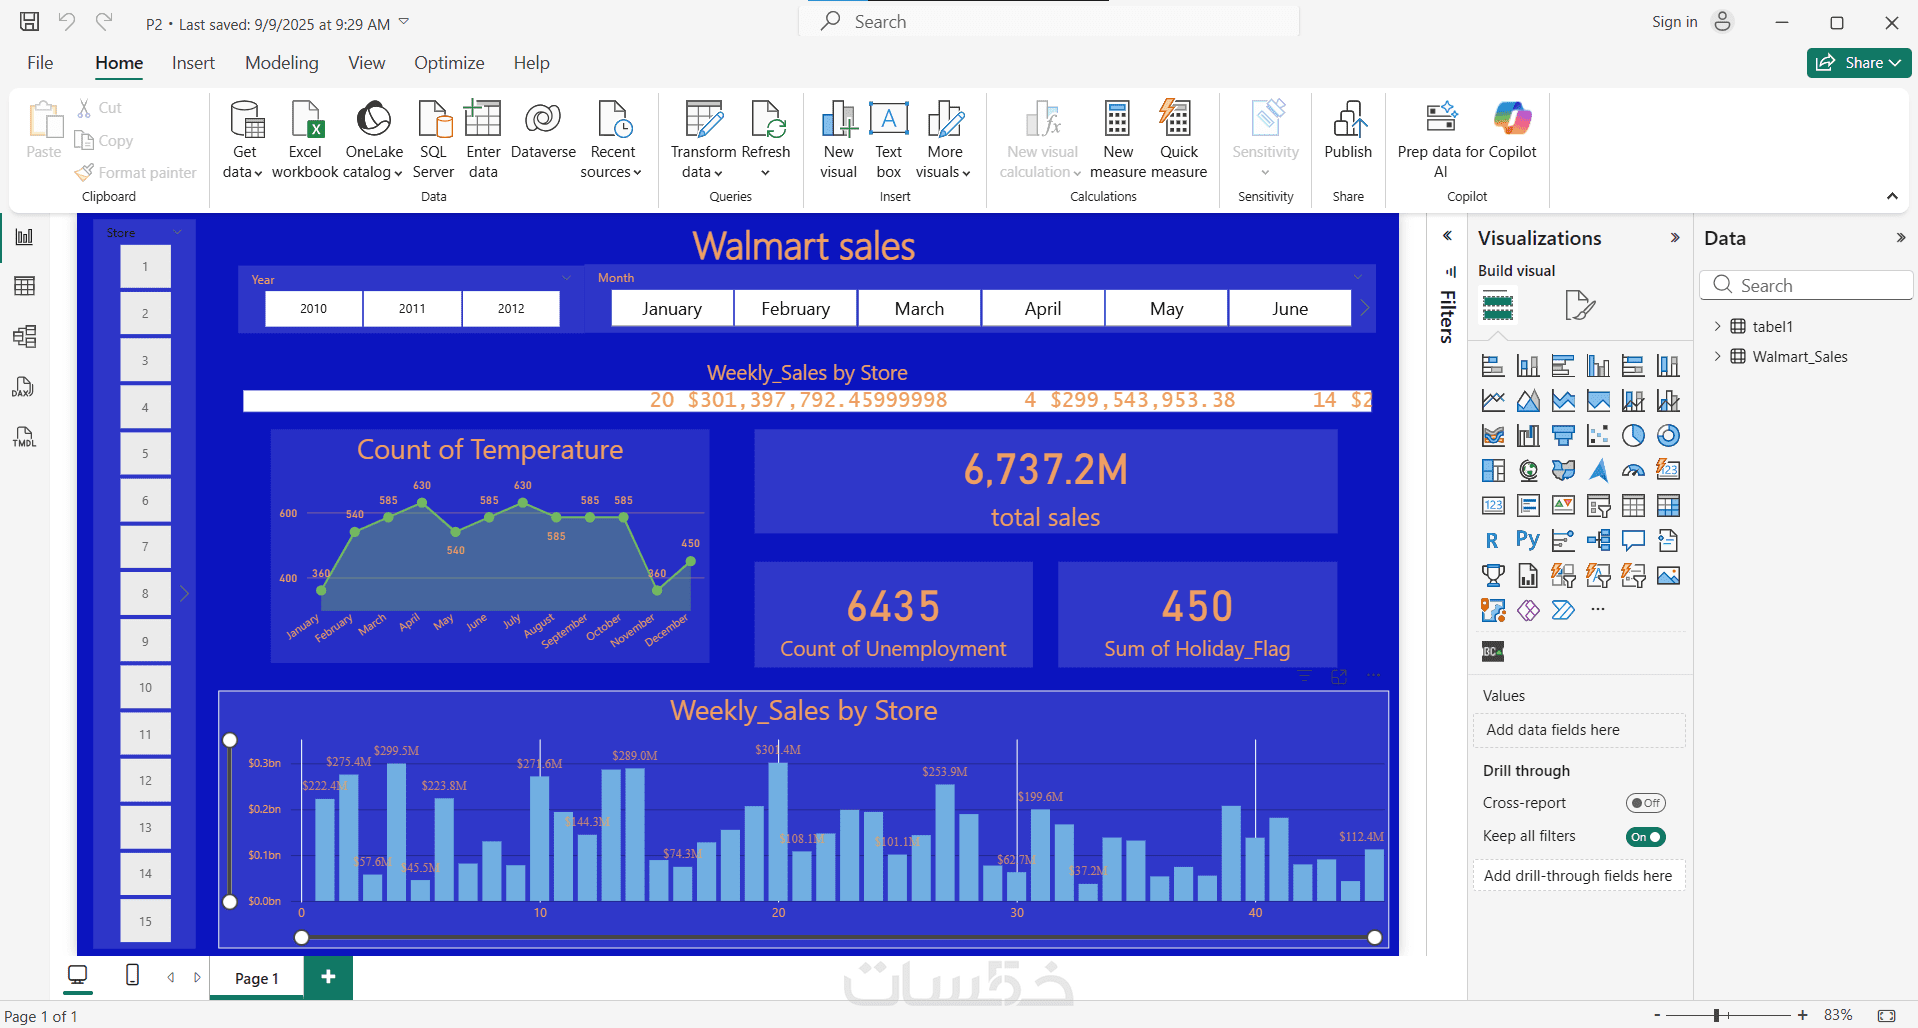
Task: Expand the Filters pane
Action: (x=1447, y=236)
